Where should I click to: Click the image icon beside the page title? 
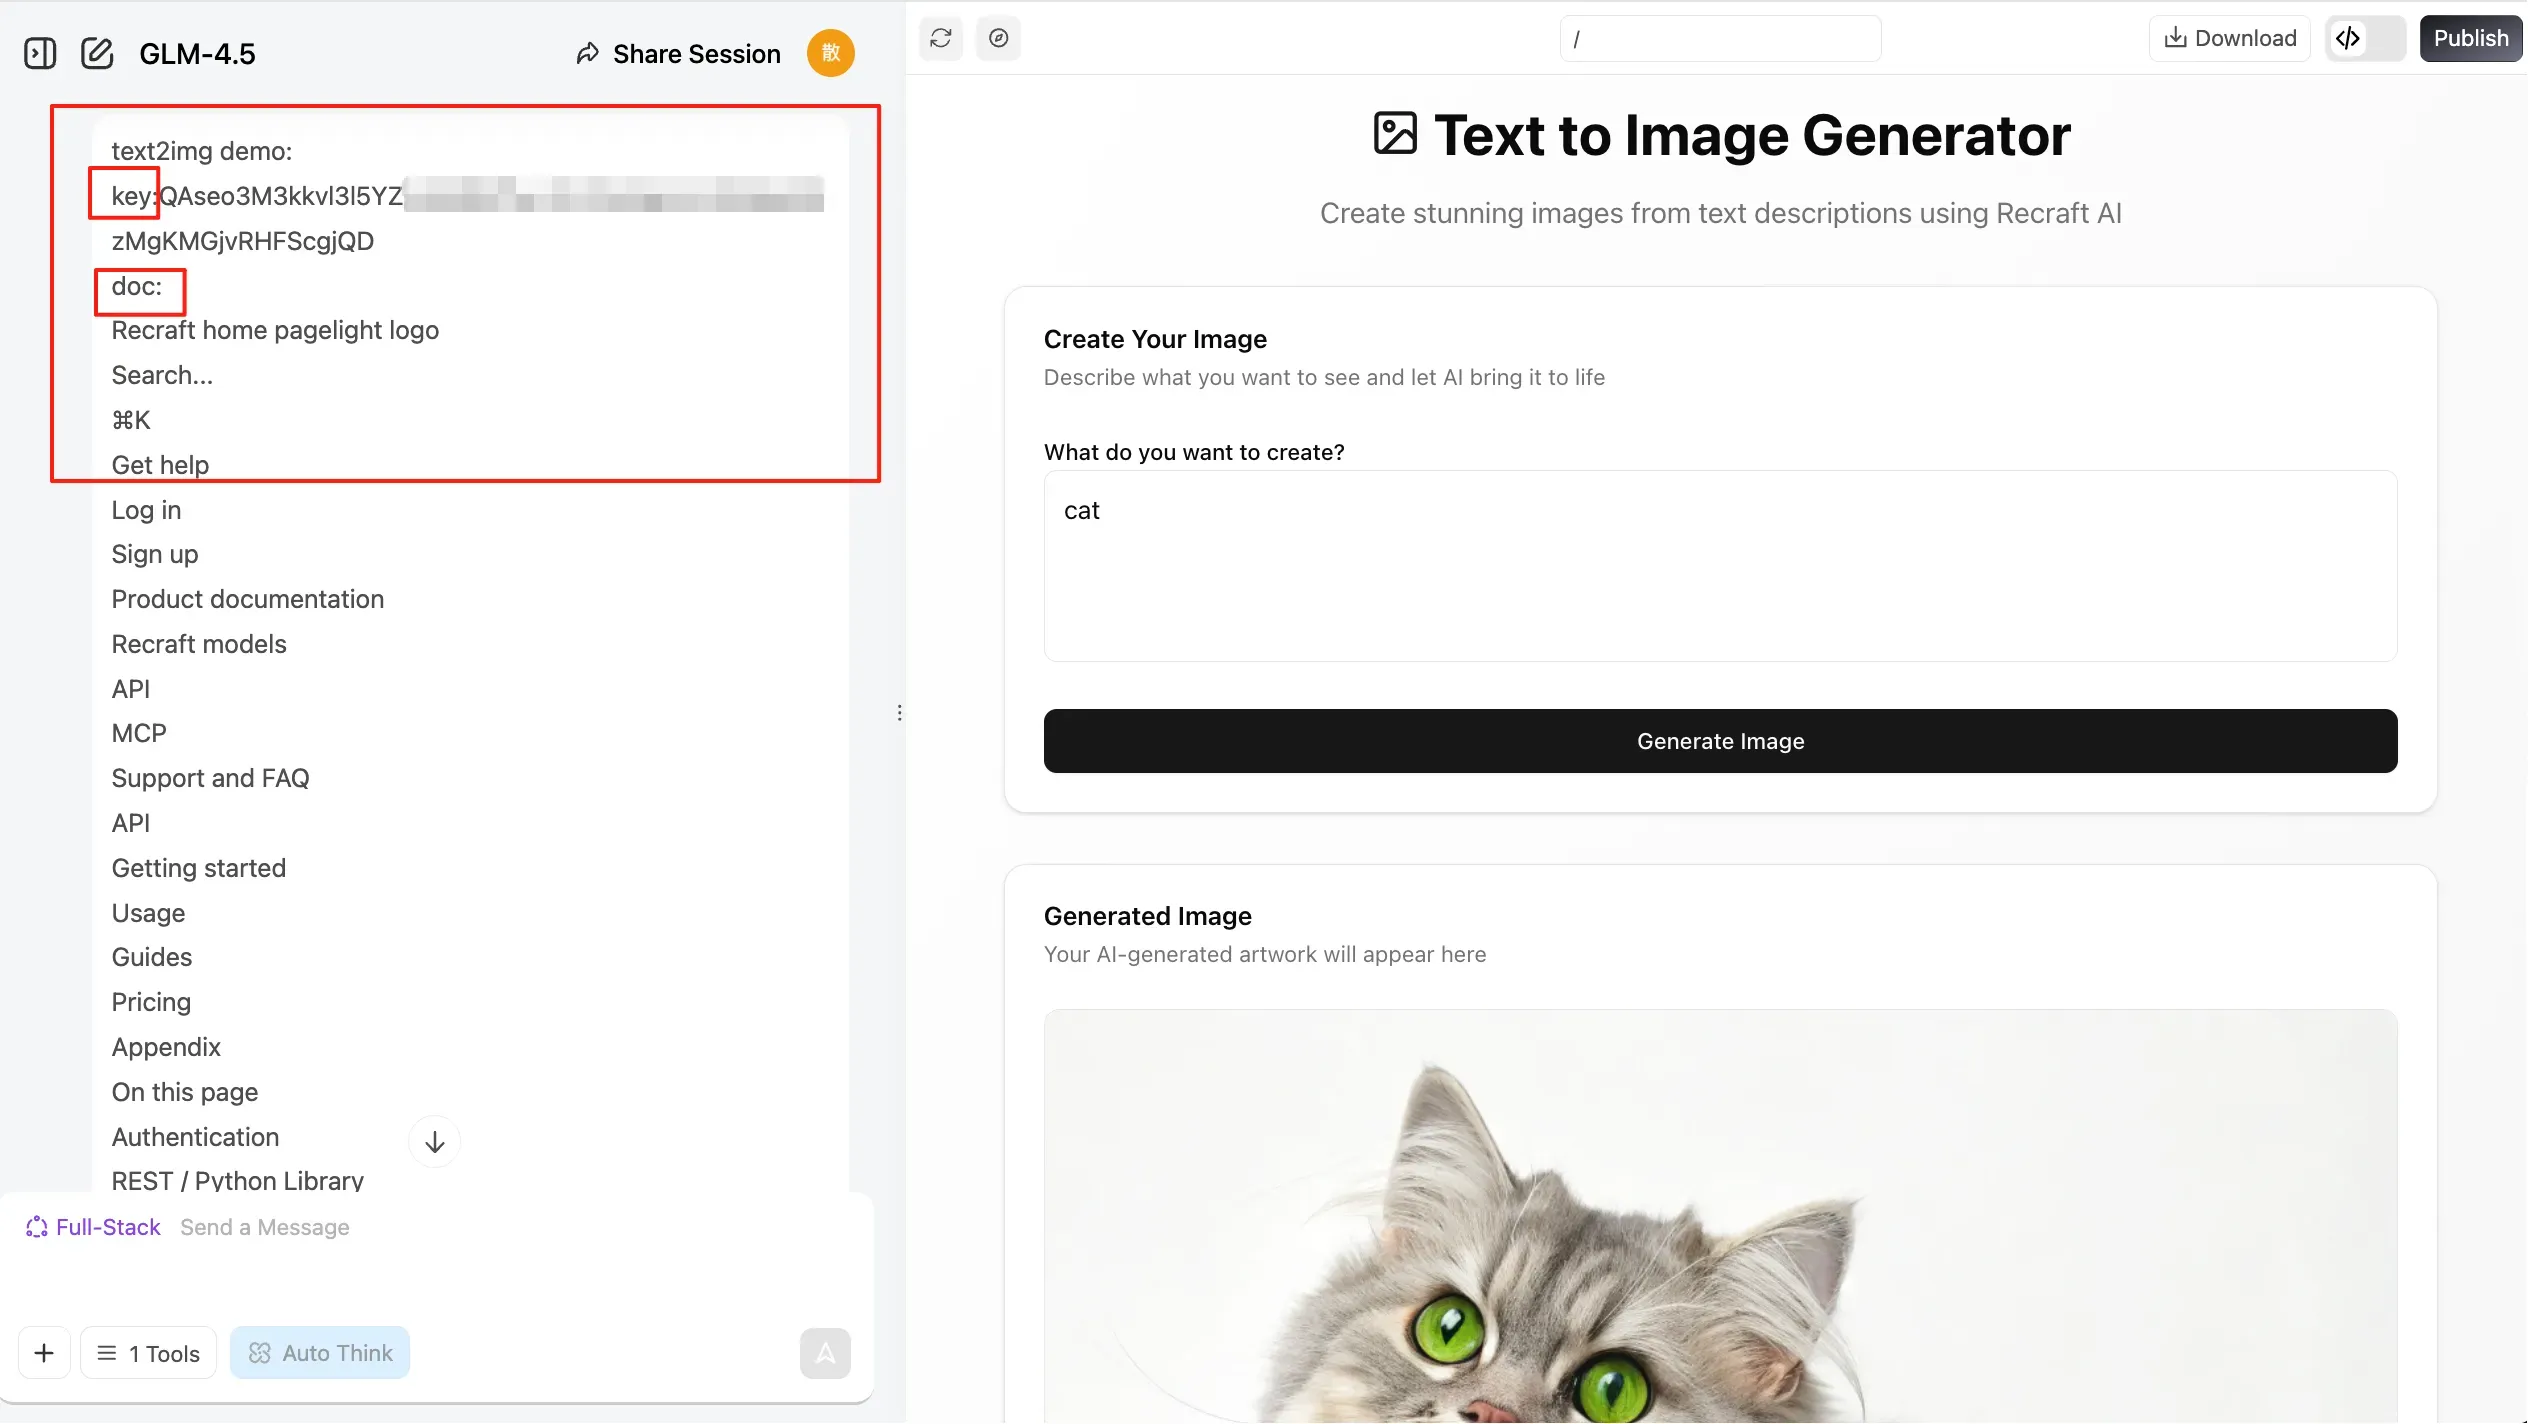[x=1395, y=133]
